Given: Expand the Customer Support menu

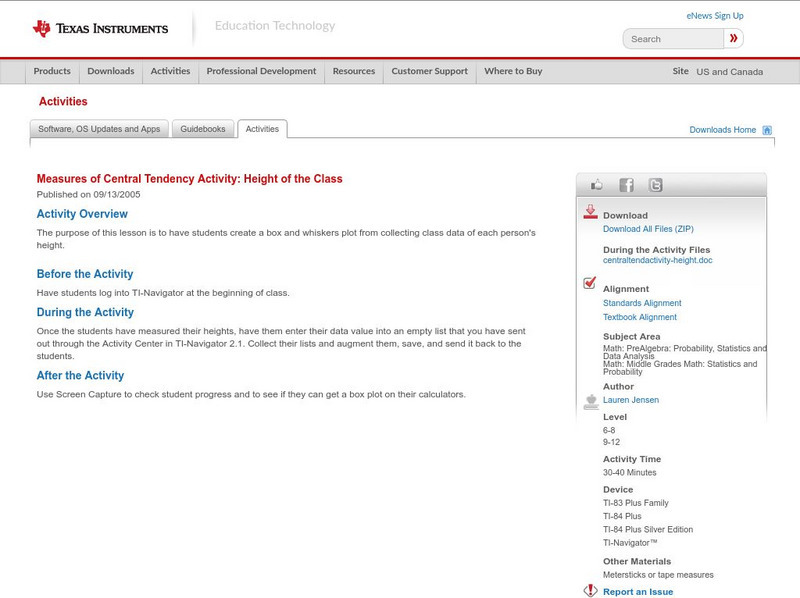Looking at the screenshot, I should coord(429,72).
